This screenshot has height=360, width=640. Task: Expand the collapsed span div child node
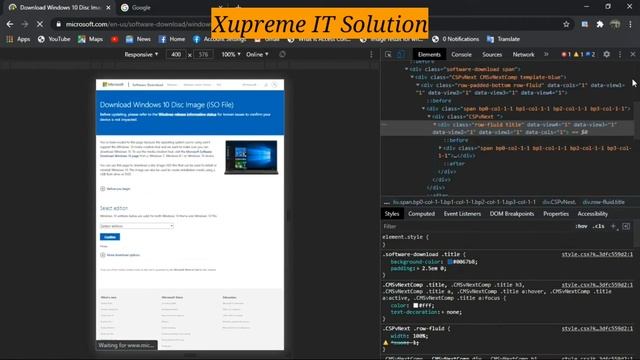(440, 148)
